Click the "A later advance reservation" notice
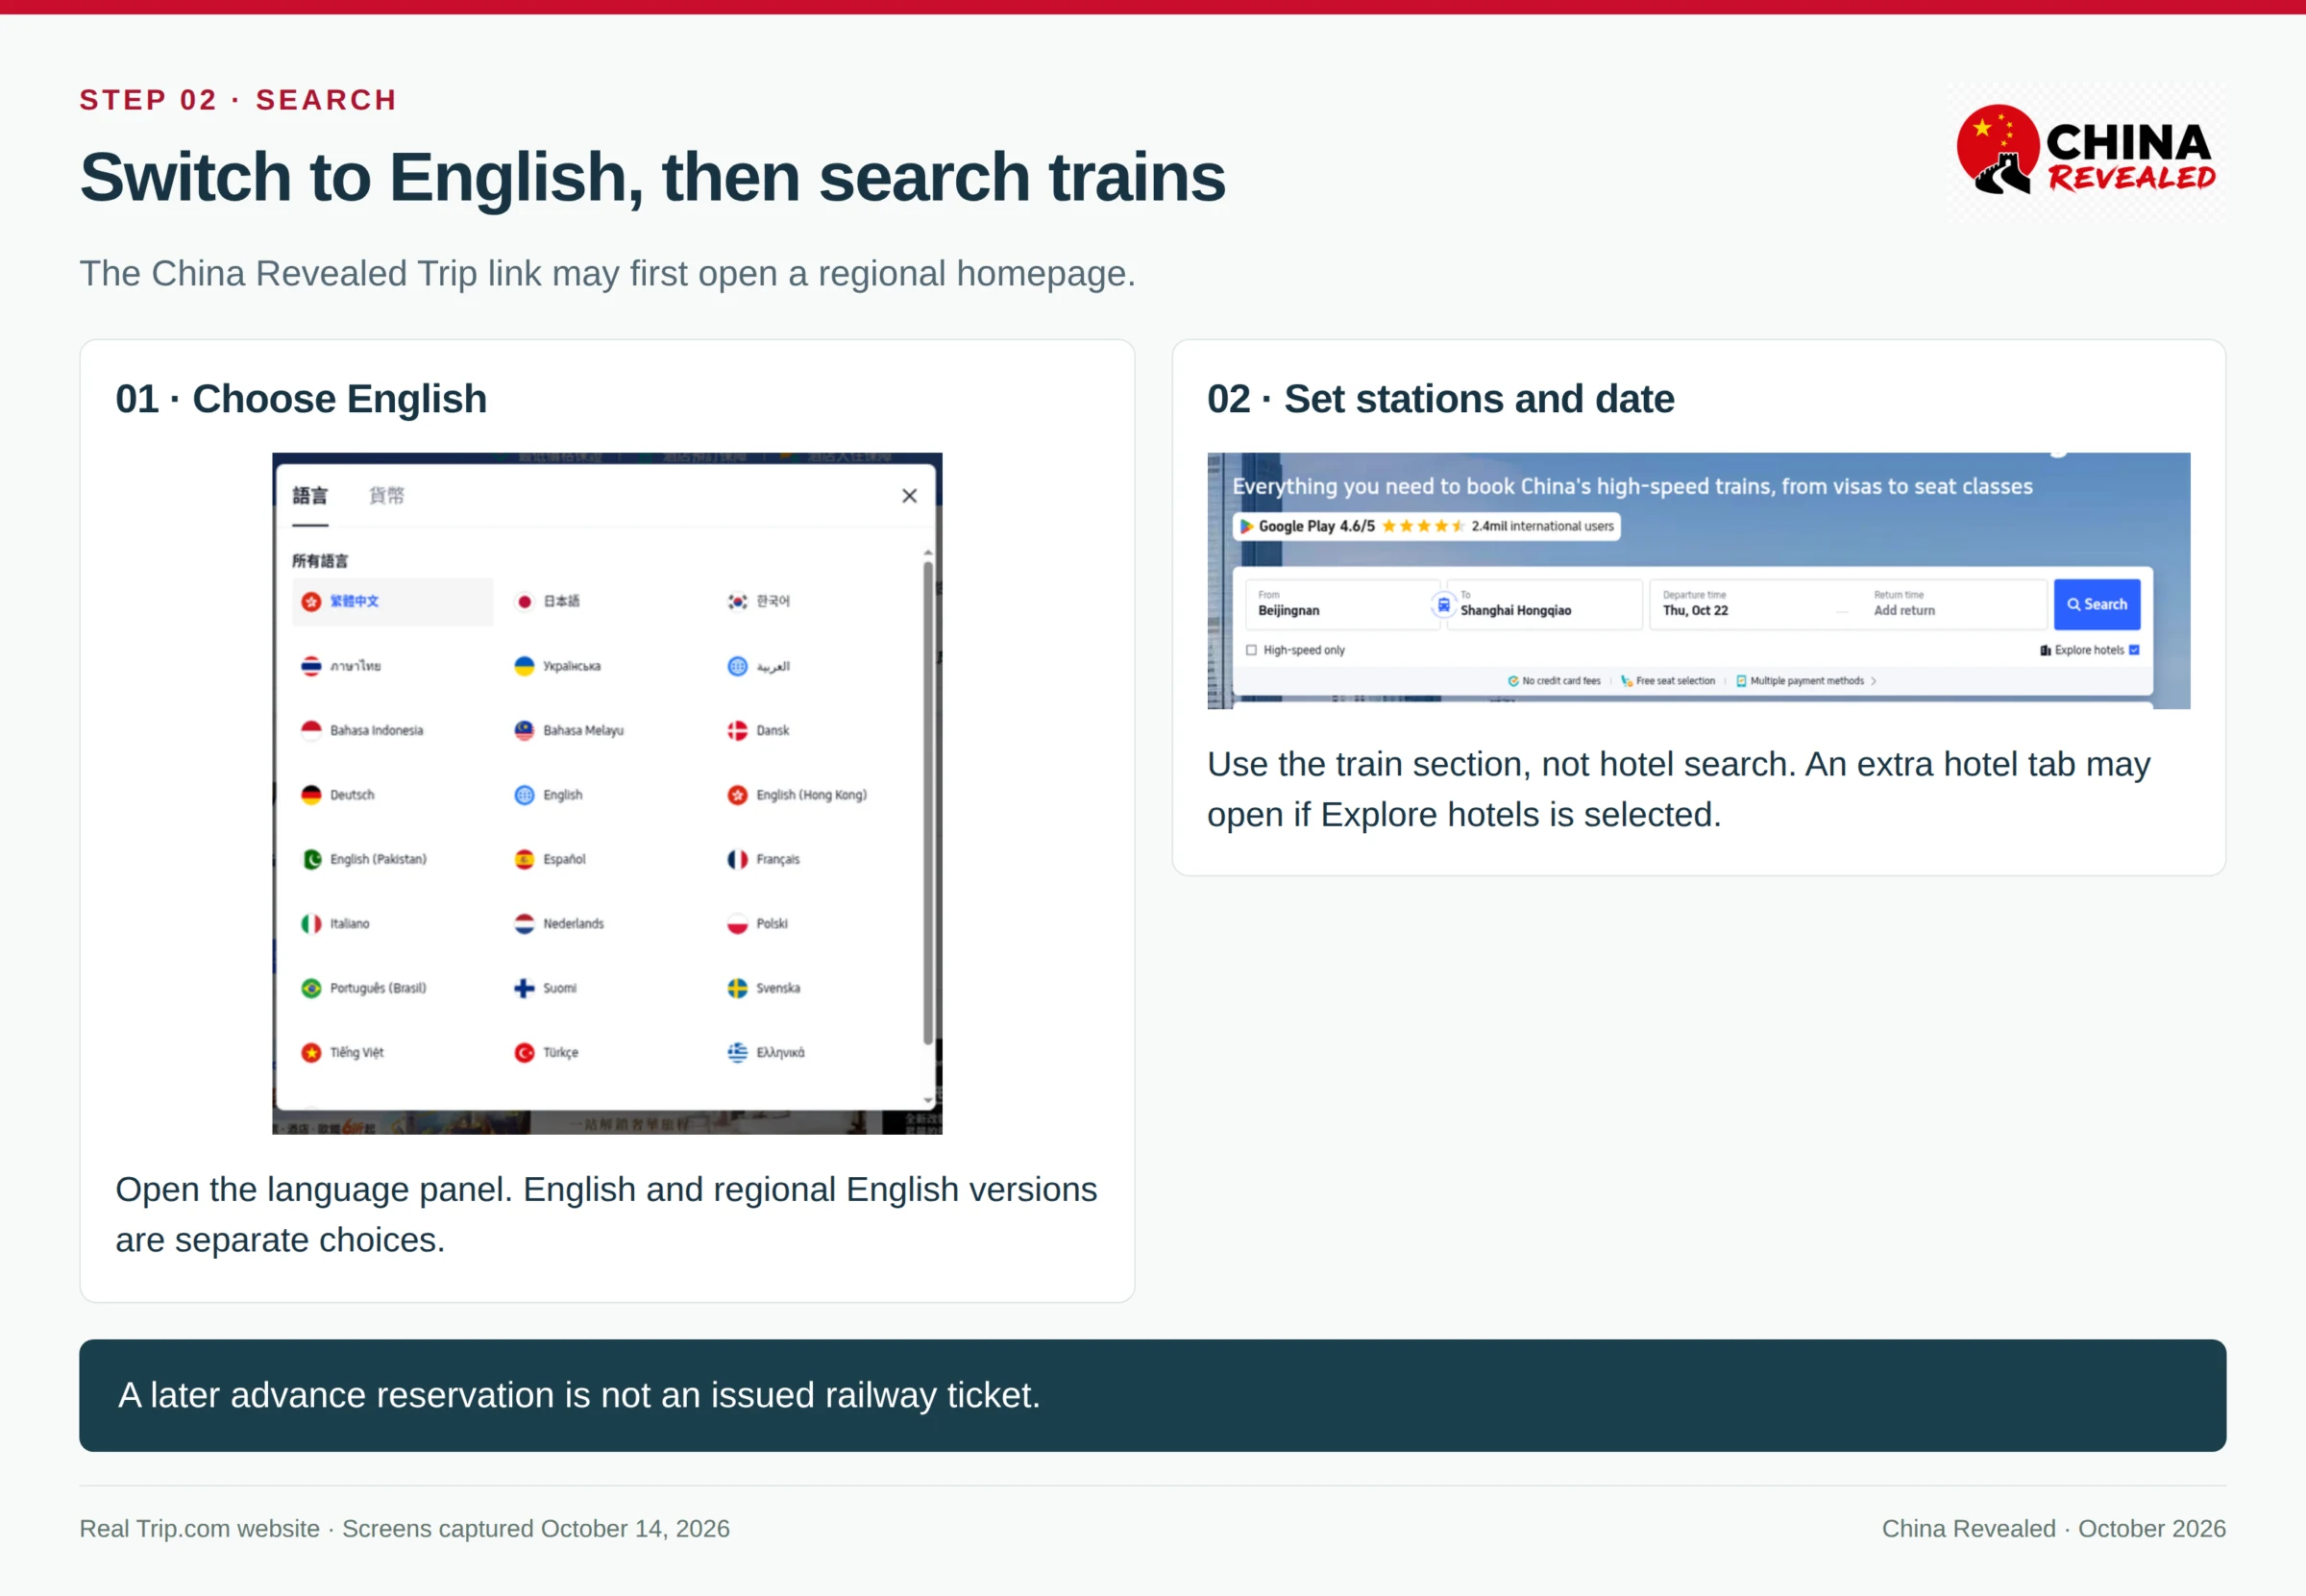 [x=1152, y=1395]
